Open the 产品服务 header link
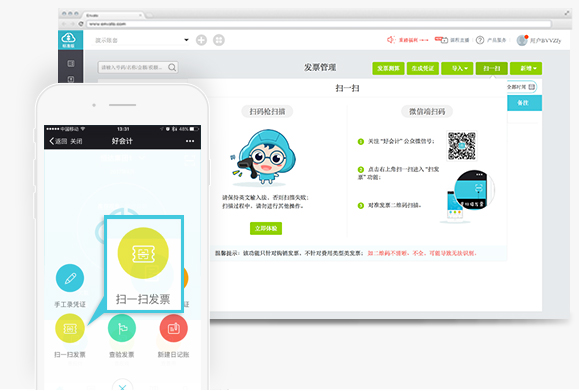This screenshot has width=579, height=391. coord(496,40)
